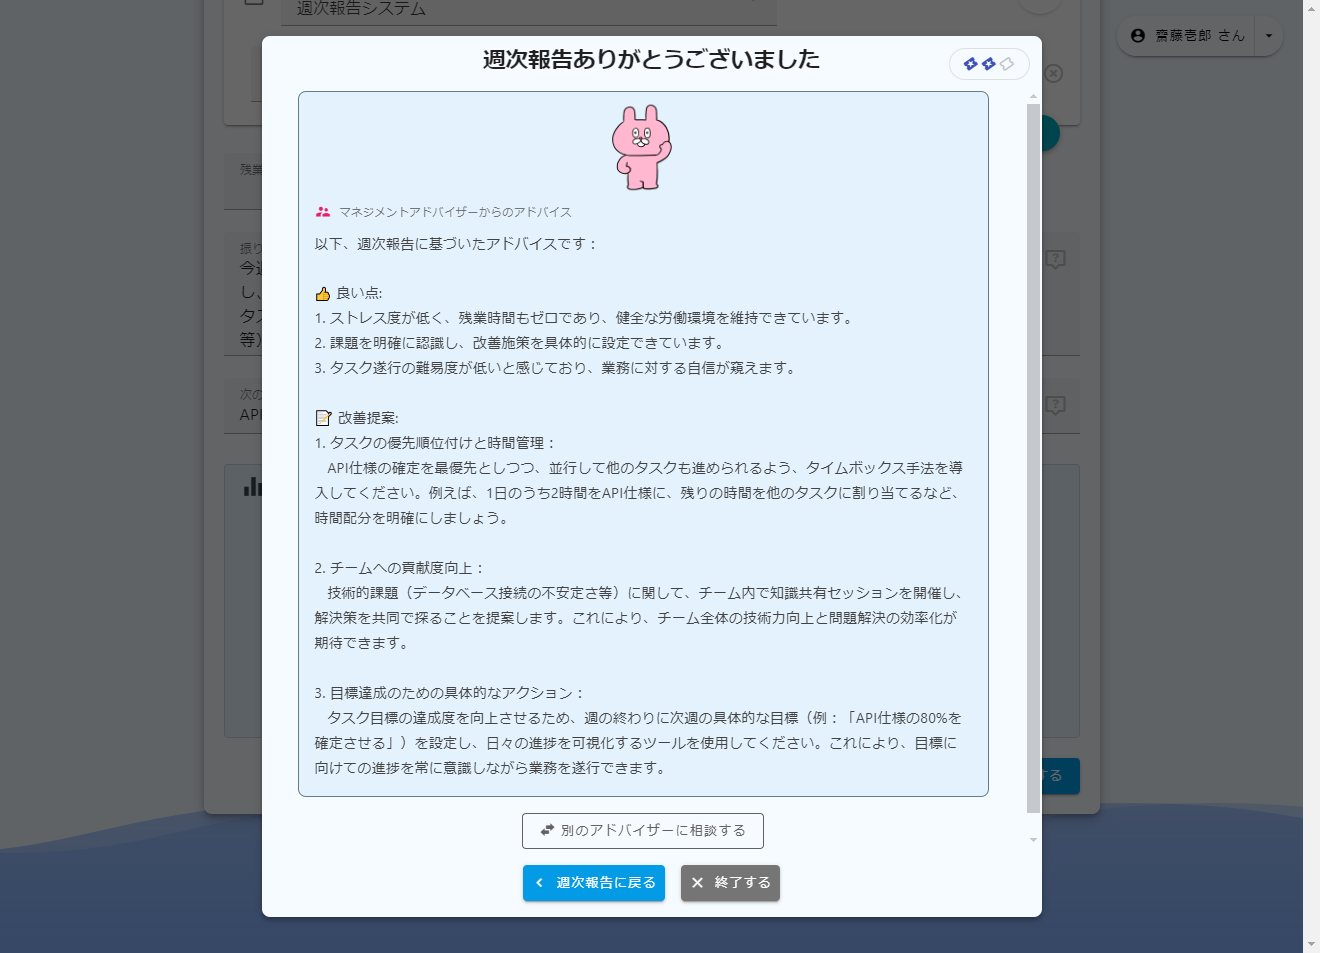Viewport: 1320px width, 953px height.
Task: Click the management advisor people icon
Action: click(x=323, y=212)
